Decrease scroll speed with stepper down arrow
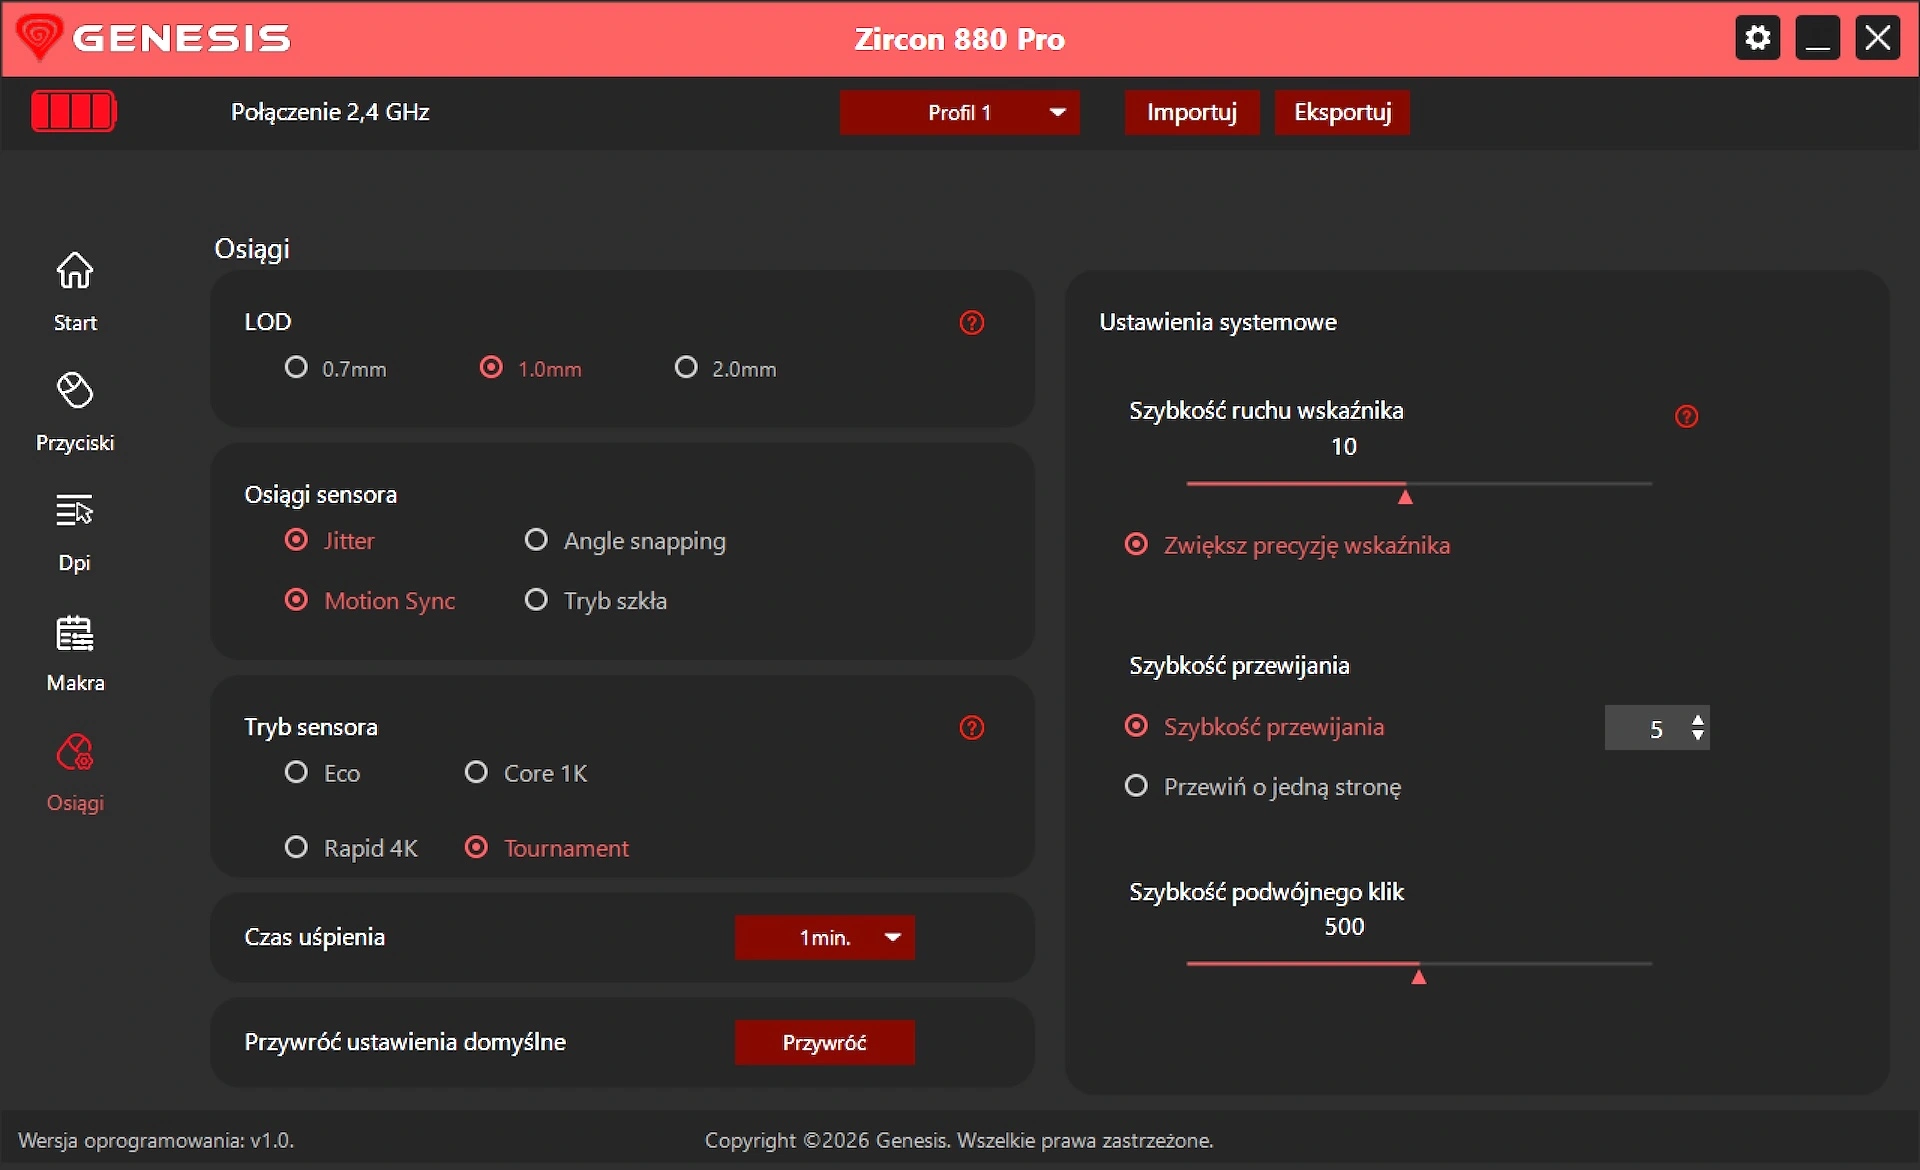Viewport: 1920px width, 1170px height. pos(1698,736)
